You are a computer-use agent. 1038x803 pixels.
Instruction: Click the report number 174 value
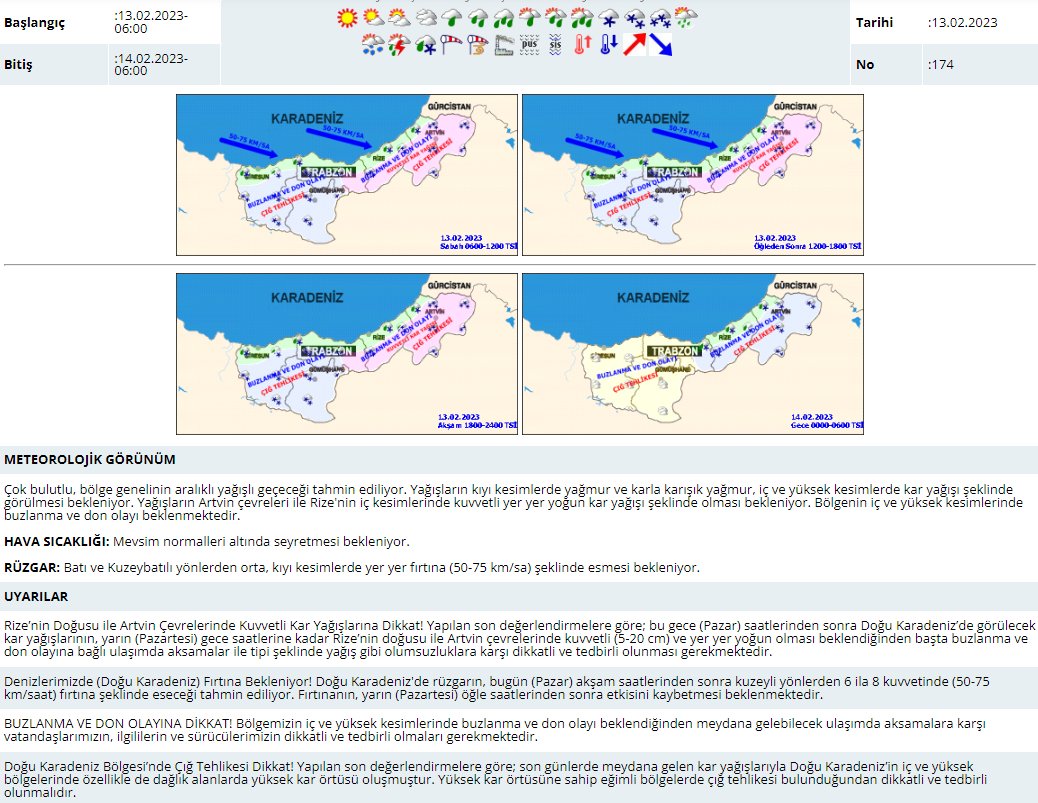pos(939,65)
